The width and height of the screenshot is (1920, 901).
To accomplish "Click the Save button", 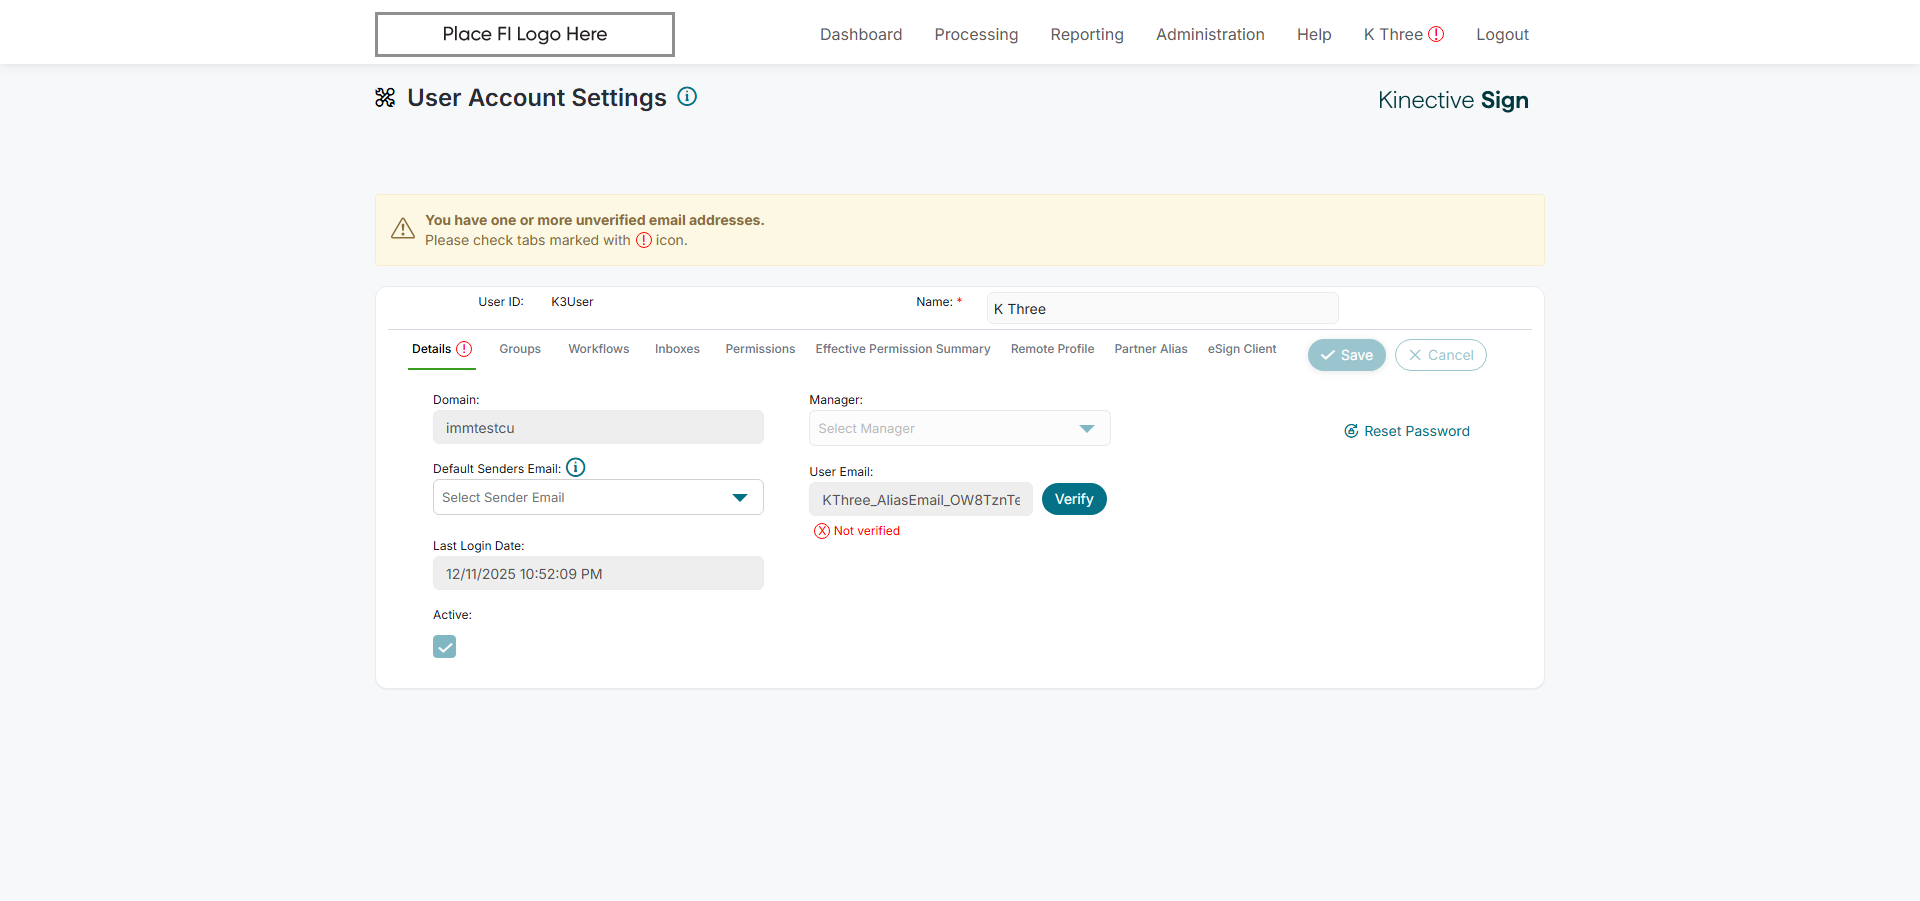I will point(1346,355).
